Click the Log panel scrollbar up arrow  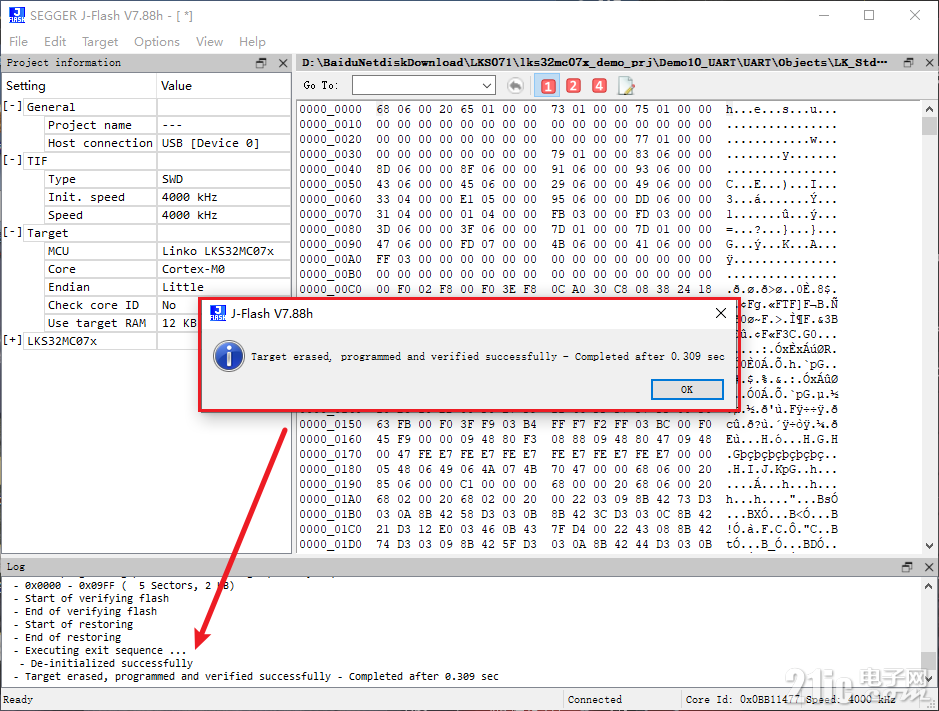click(x=929, y=585)
